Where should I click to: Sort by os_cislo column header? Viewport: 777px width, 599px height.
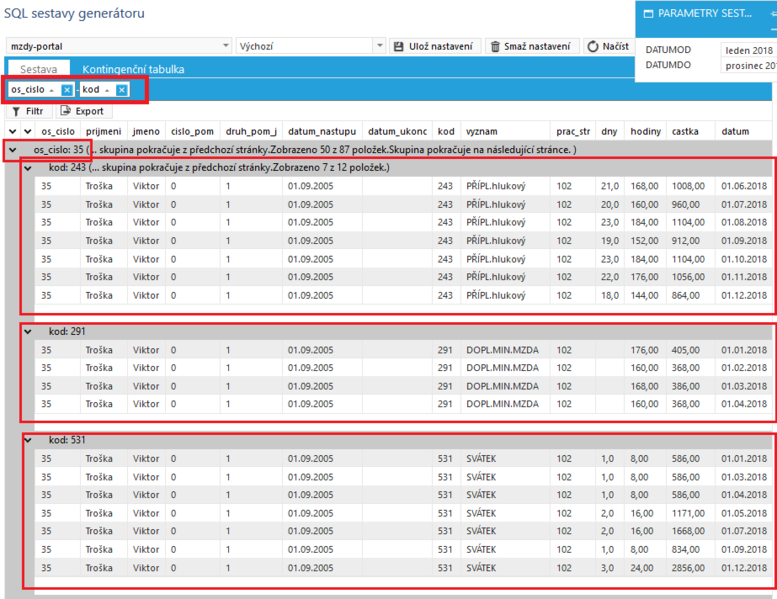tap(58, 131)
